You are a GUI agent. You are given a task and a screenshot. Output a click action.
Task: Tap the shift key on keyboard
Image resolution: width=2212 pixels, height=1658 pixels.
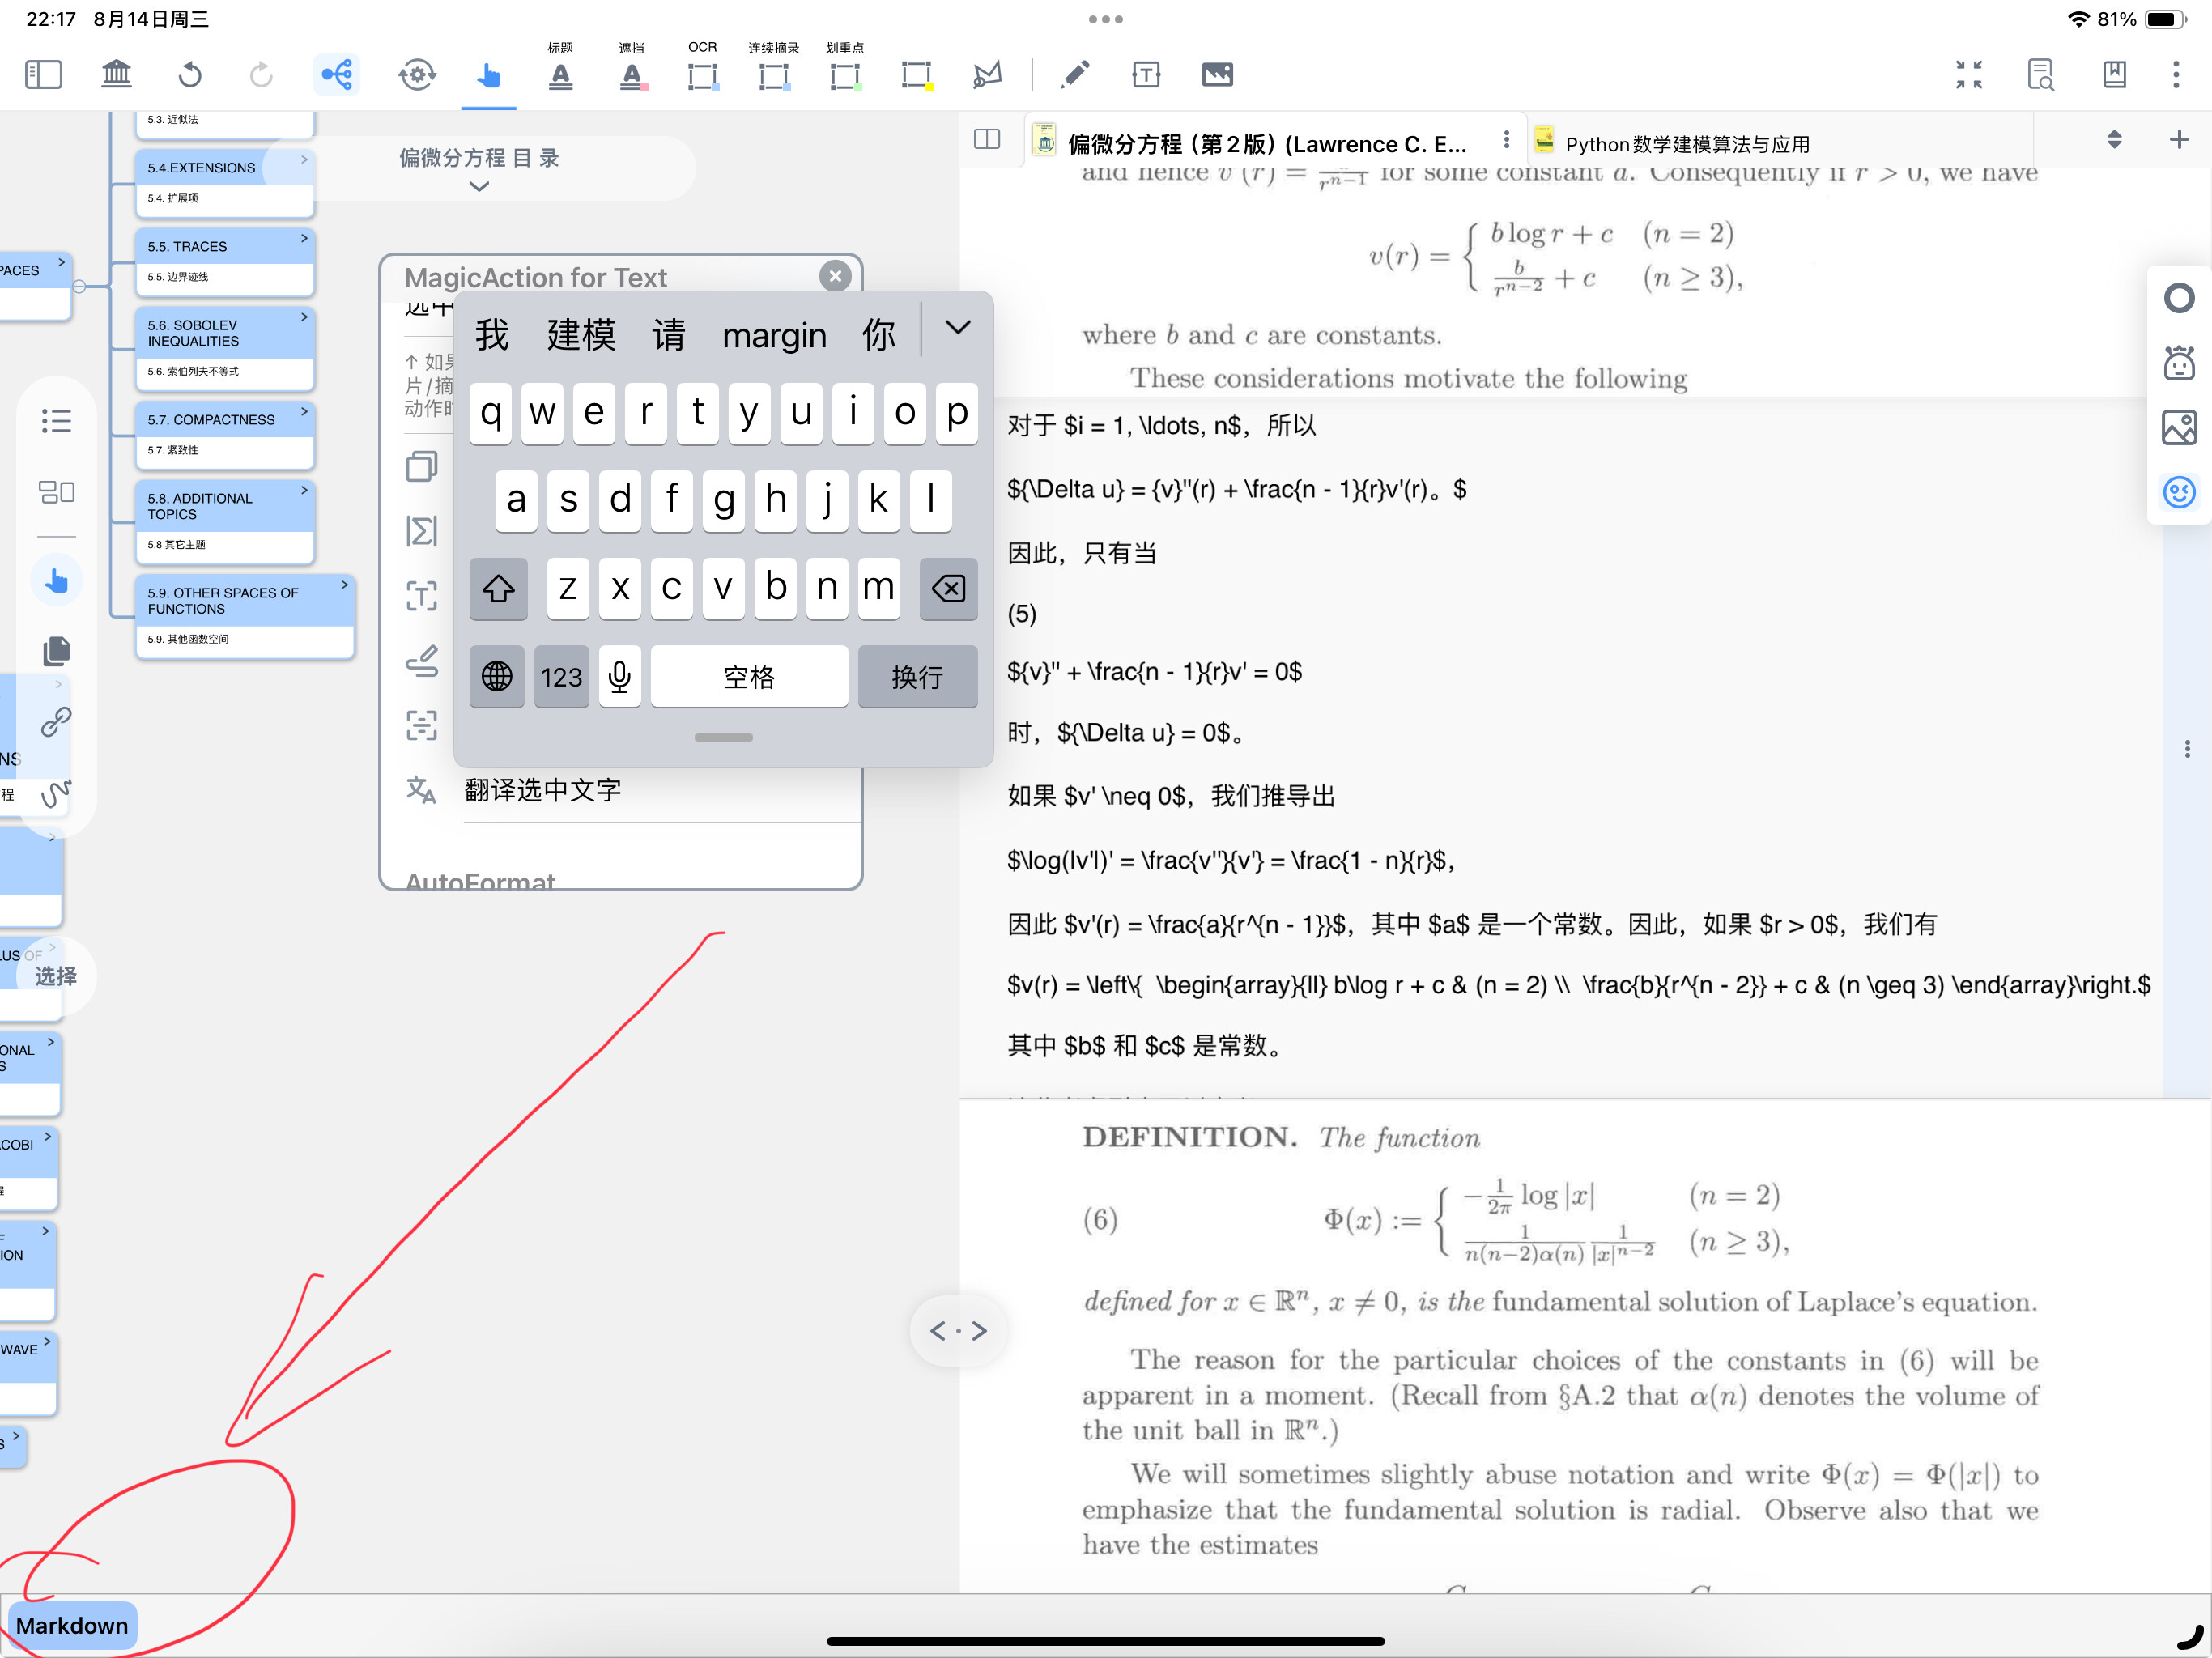(x=498, y=588)
